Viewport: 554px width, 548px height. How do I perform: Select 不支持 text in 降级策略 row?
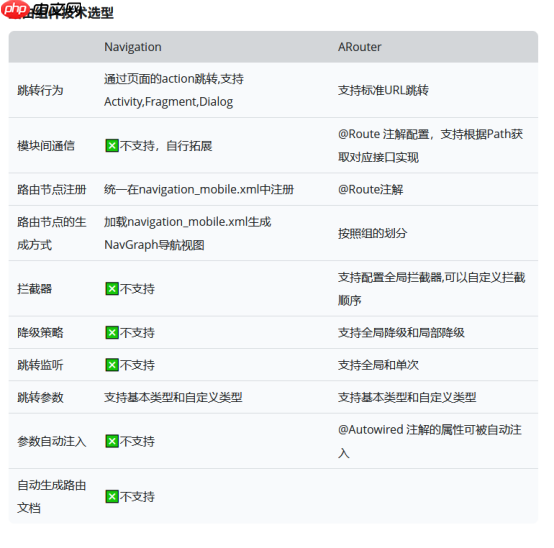point(137,332)
